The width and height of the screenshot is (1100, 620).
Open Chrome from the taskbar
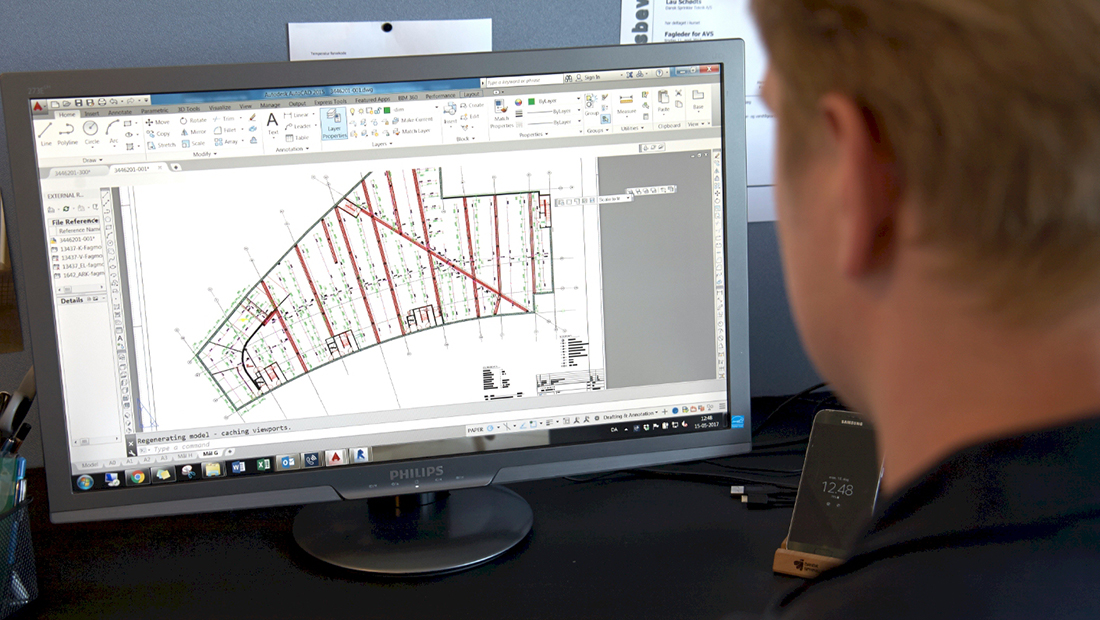(x=138, y=478)
